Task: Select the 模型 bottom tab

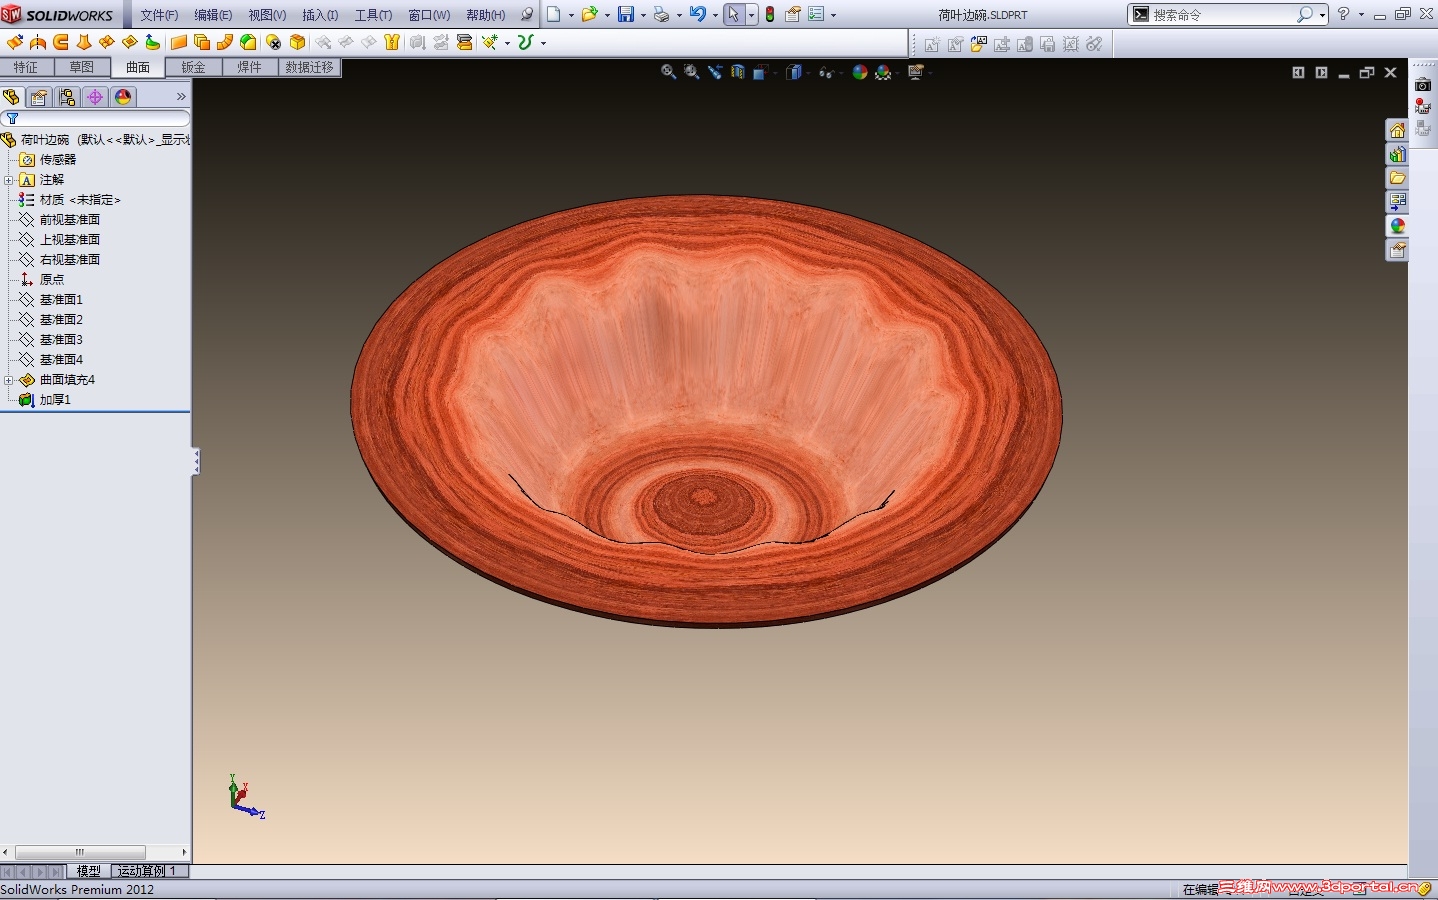Action: coord(88,871)
